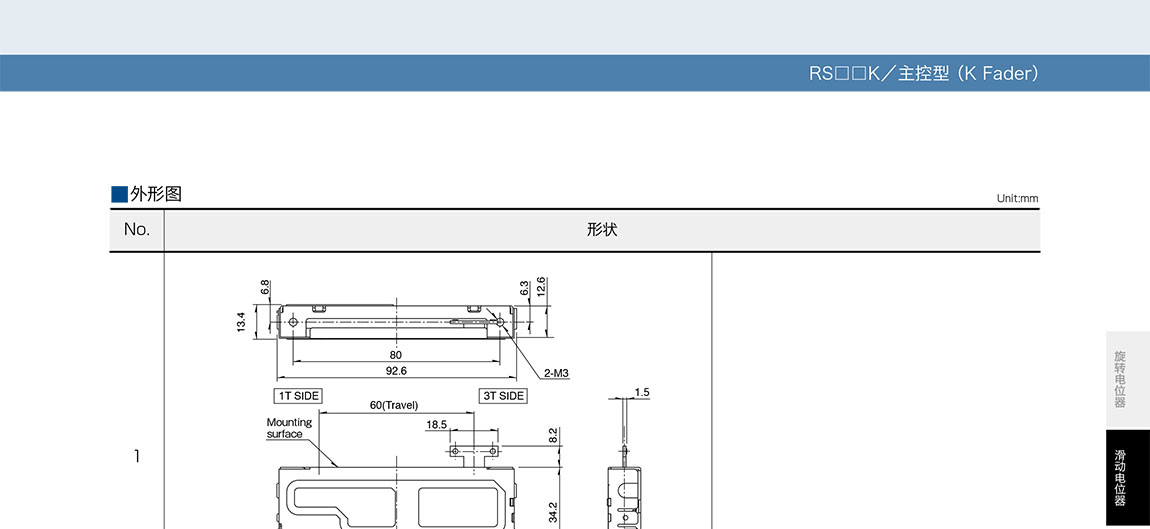Click the 80 dimension value
This screenshot has width=1150, height=529.
tap(396, 355)
